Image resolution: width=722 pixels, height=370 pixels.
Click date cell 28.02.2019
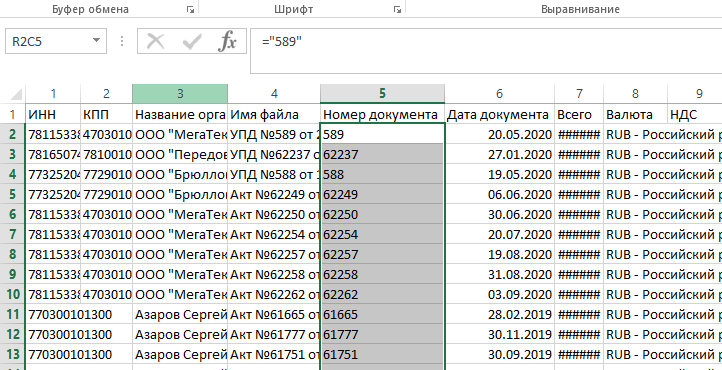pos(500,314)
